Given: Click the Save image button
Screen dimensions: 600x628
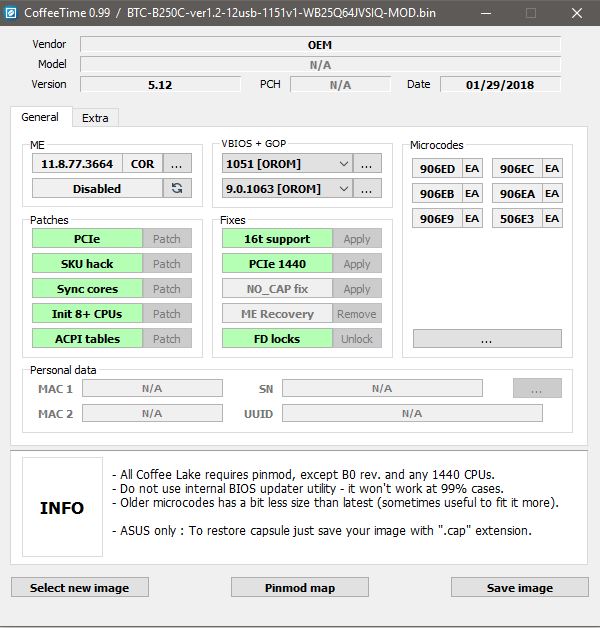Looking at the screenshot, I should (519, 587).
